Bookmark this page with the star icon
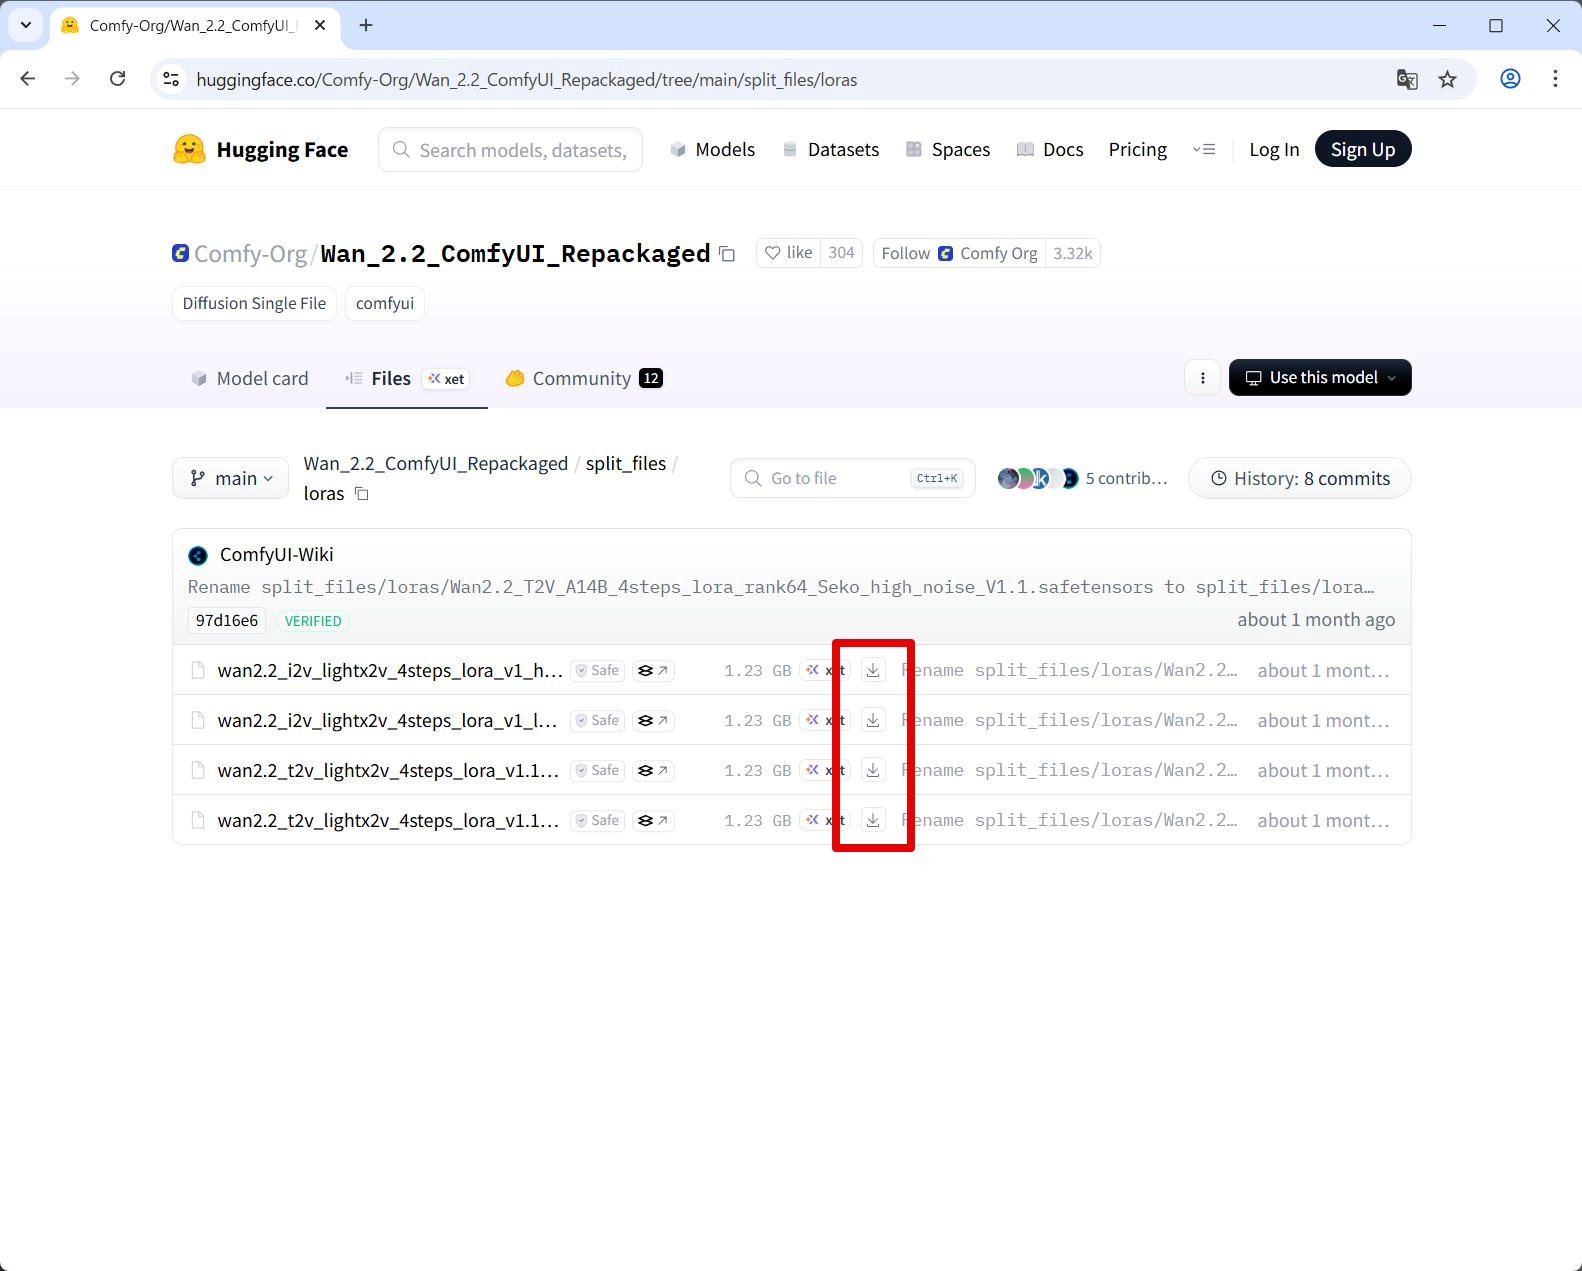This screenshot has height=1271, width=1582. click(1447, 79)
